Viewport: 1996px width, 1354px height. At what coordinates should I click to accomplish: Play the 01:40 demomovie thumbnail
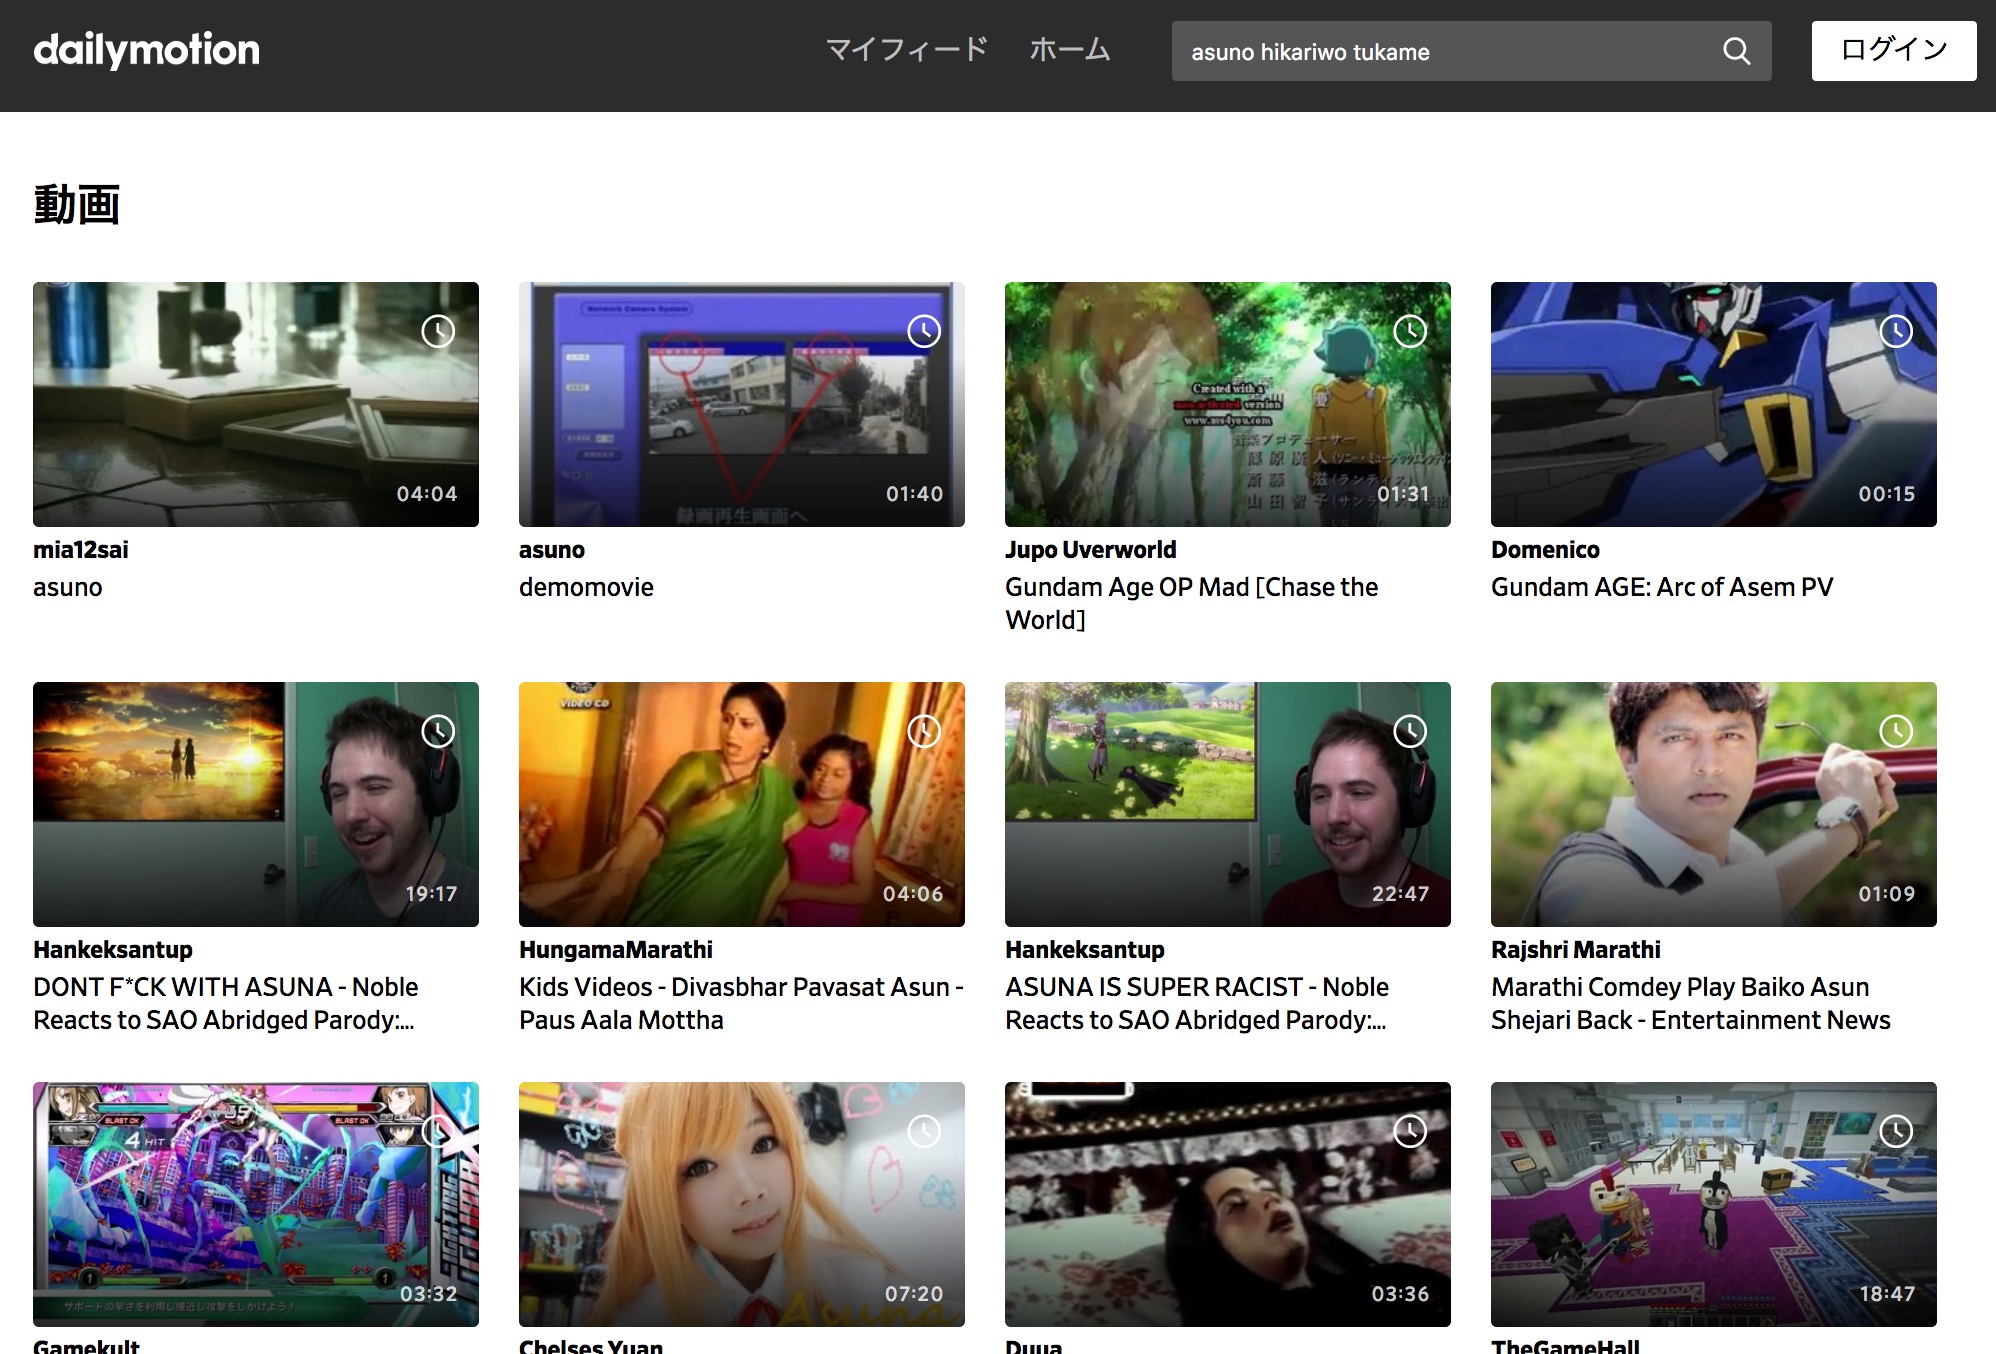742,404
